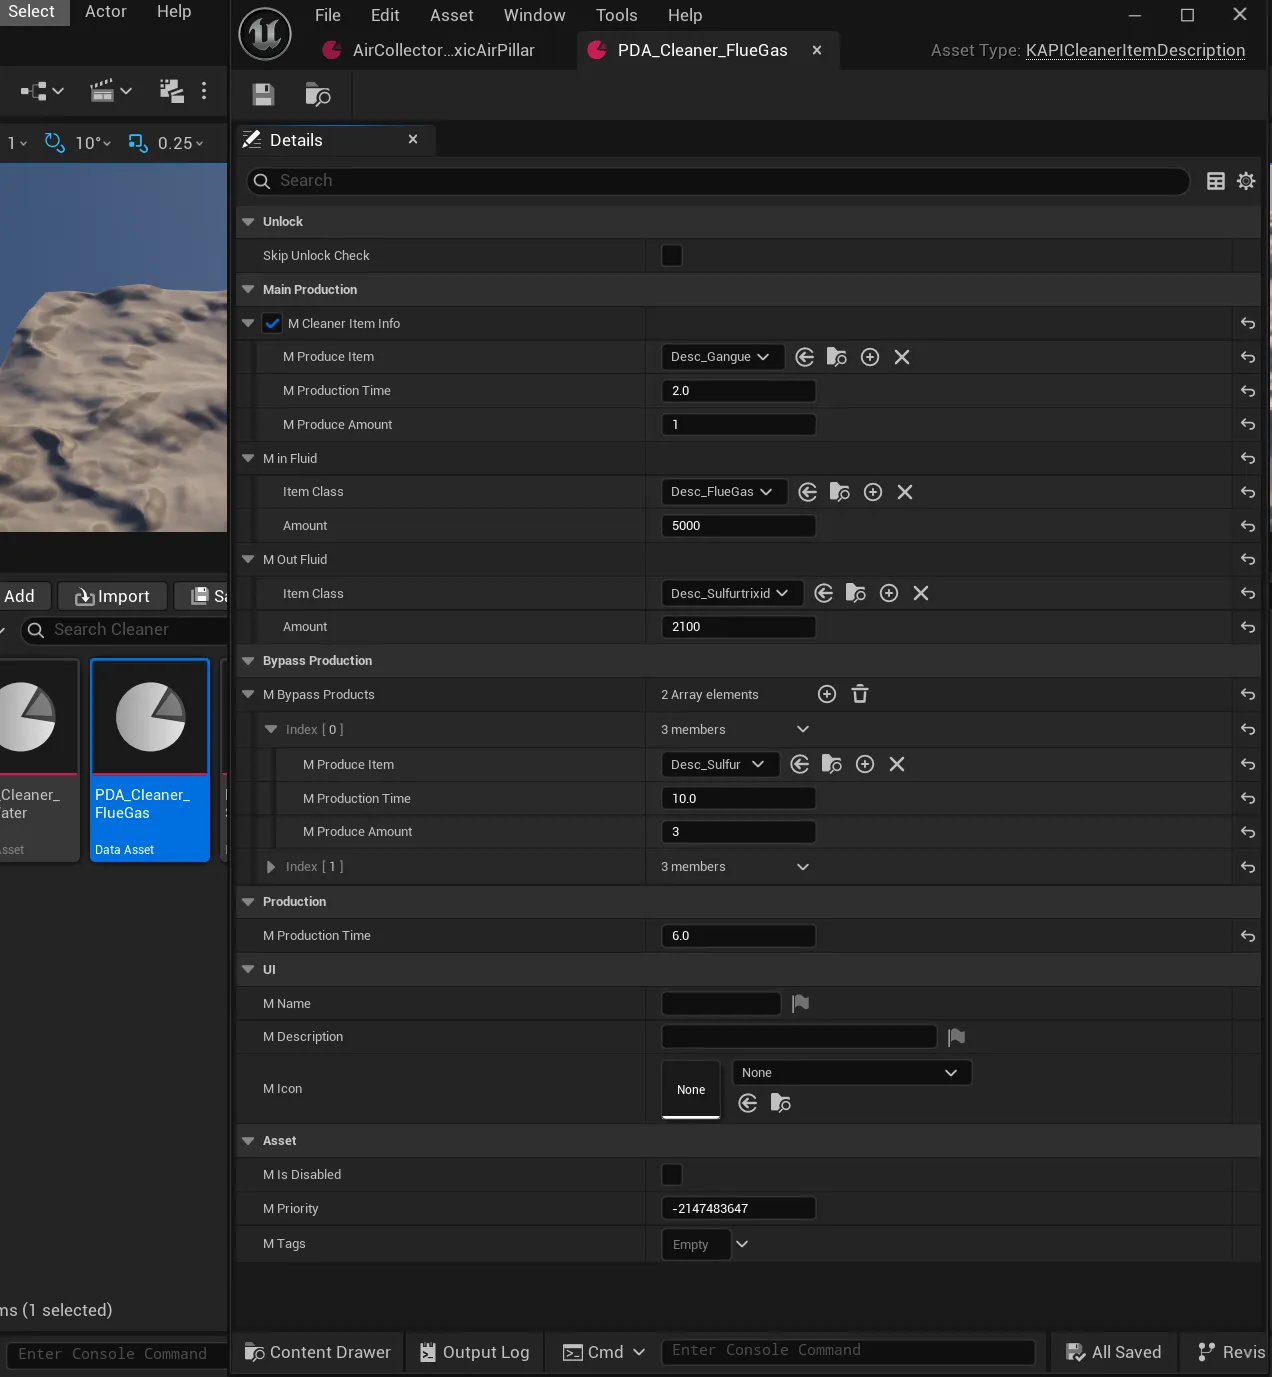Click KAPICleanerItemDescription asset type link

point(1135,50)
